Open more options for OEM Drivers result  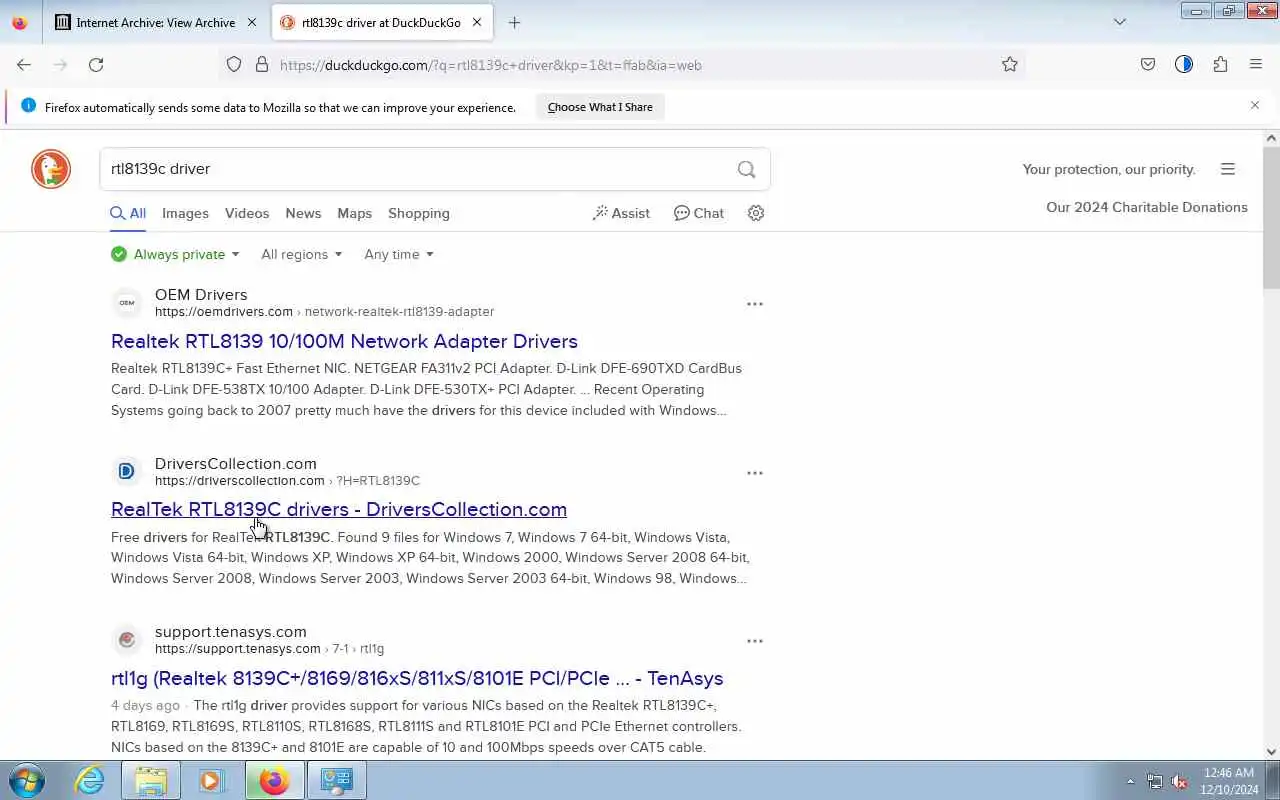click(x=755, y=303)
